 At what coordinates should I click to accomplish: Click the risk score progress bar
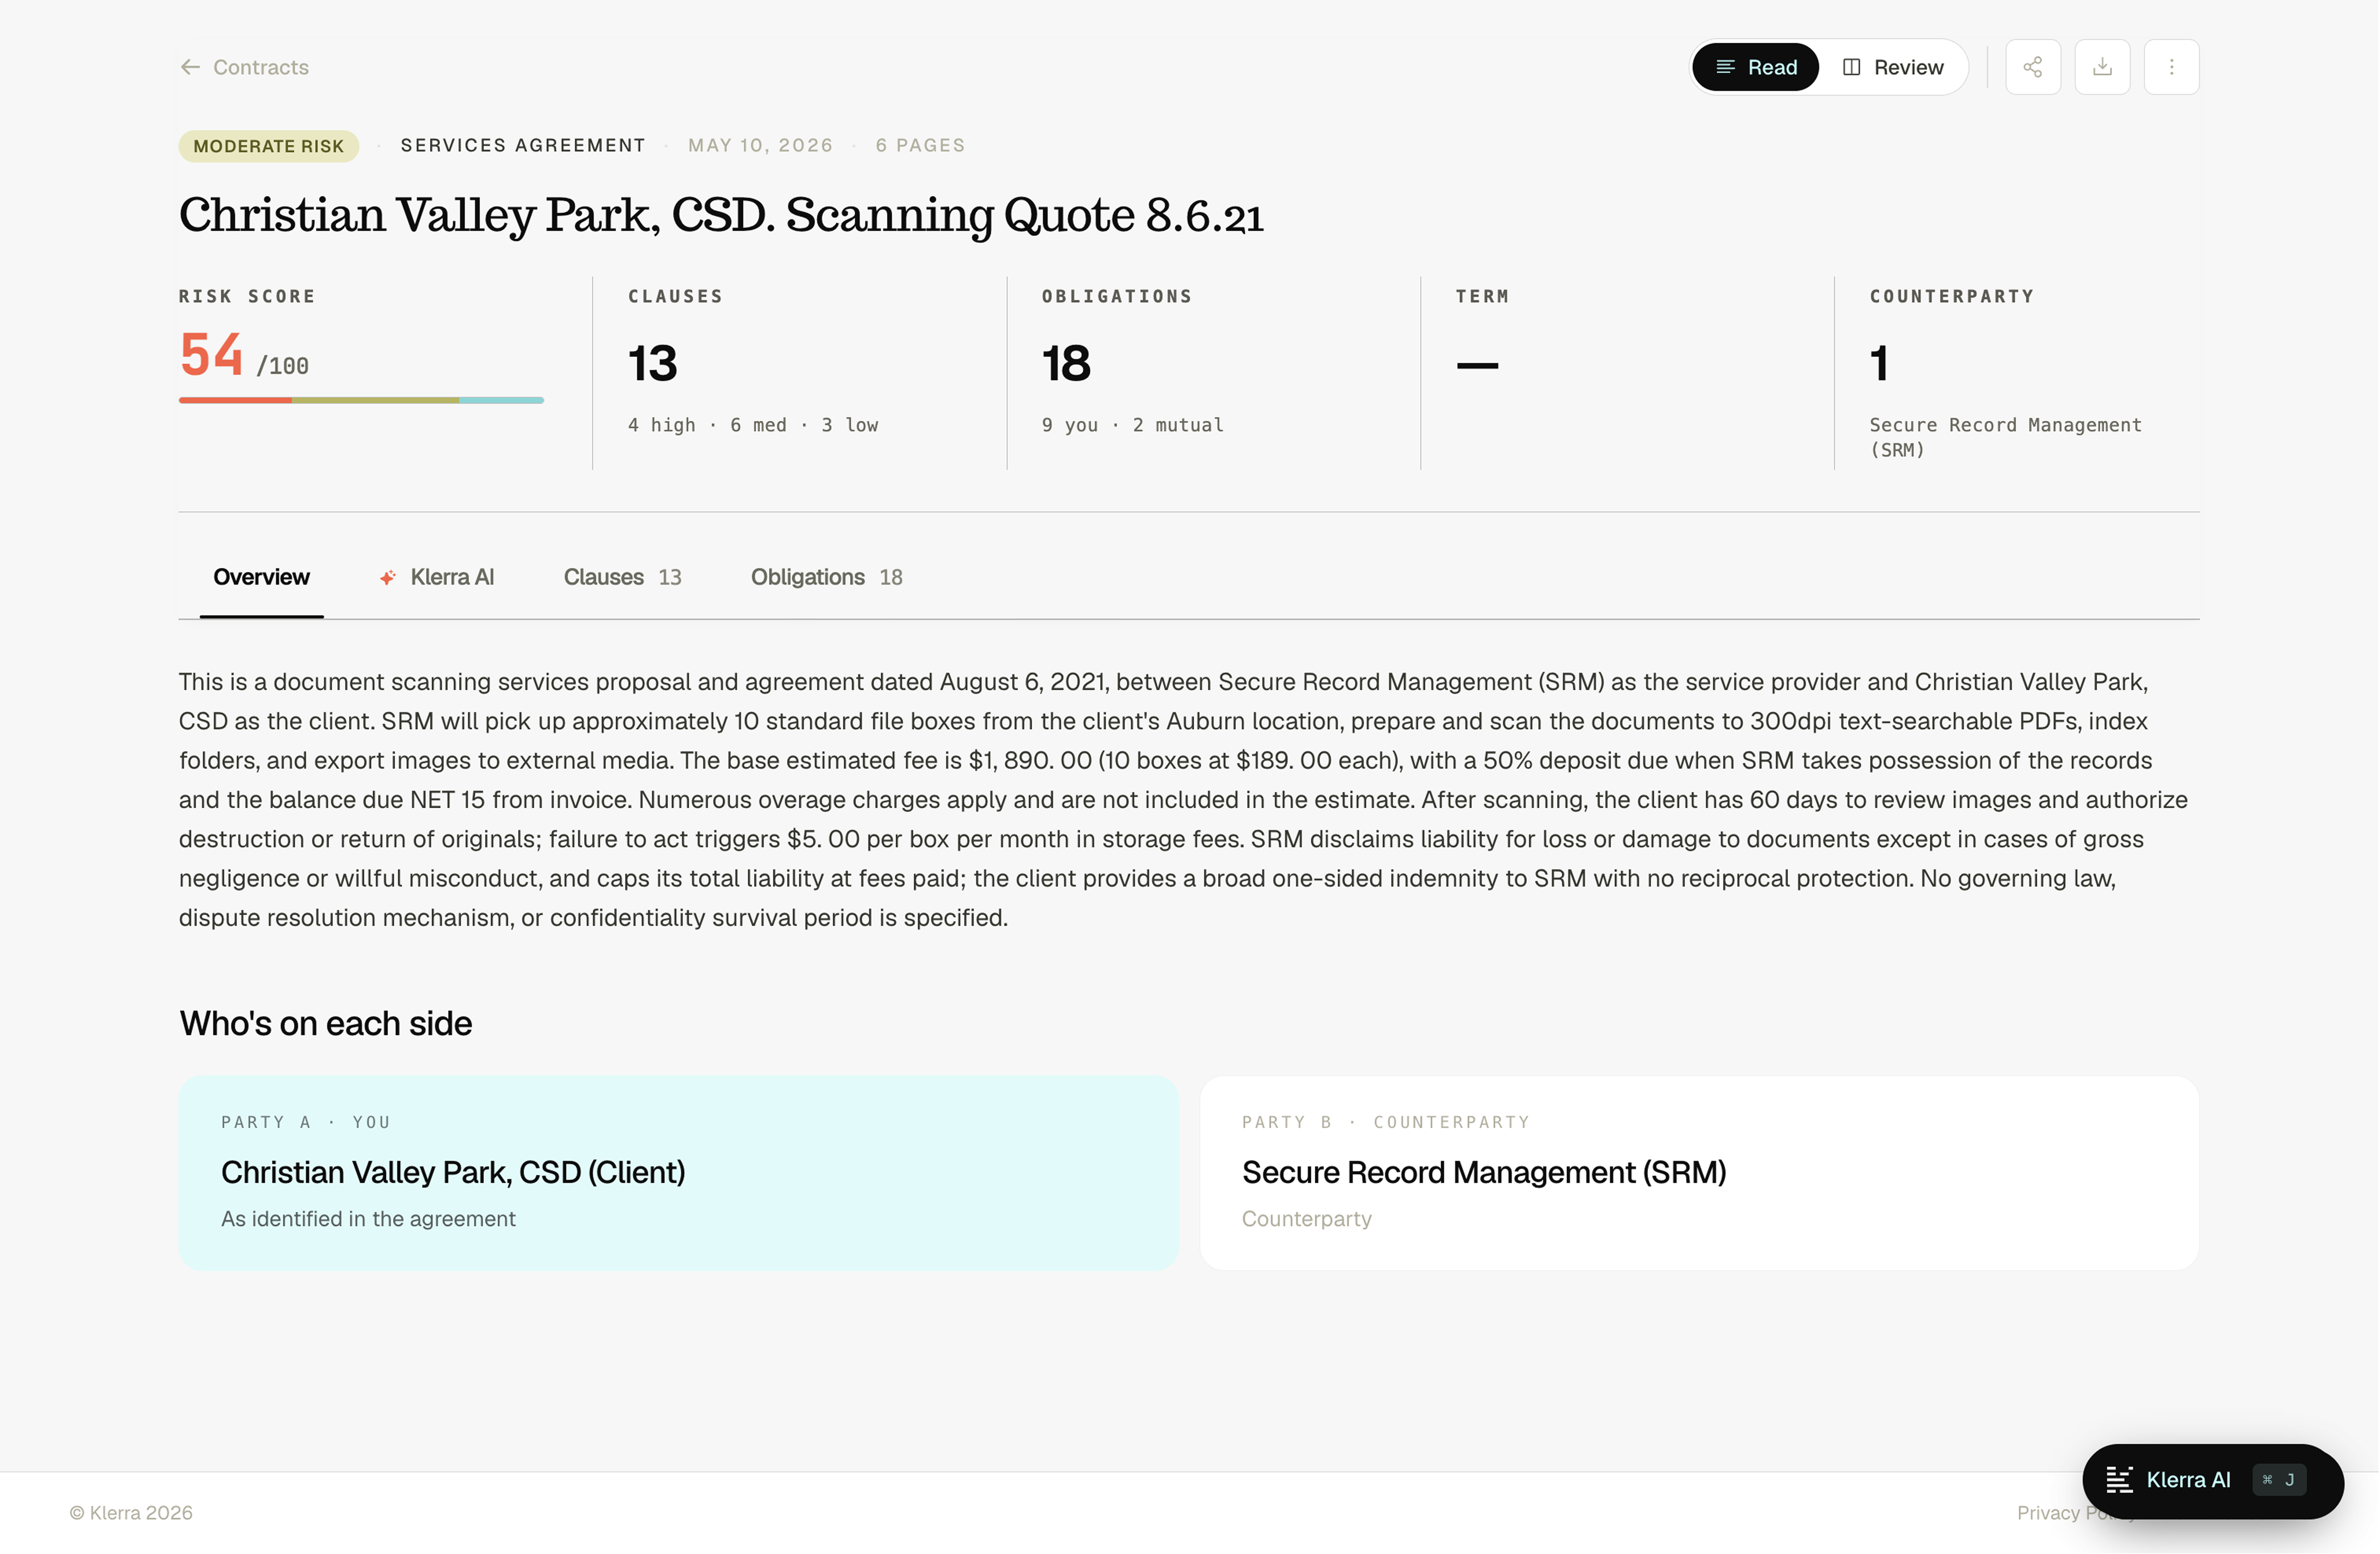pos(361,400)
